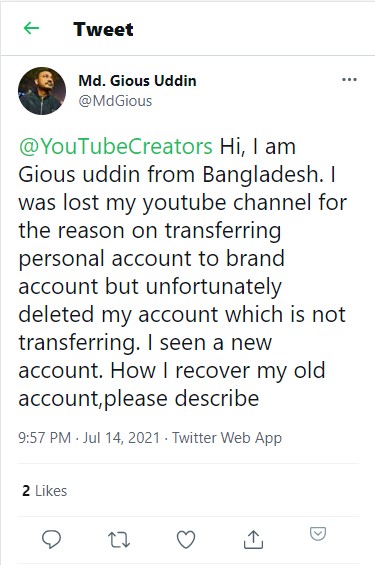Open Md. Gious Uddin's profile picture
Image resolution: width=375 pixels, height=565 pixels.
tap(42, 91)
